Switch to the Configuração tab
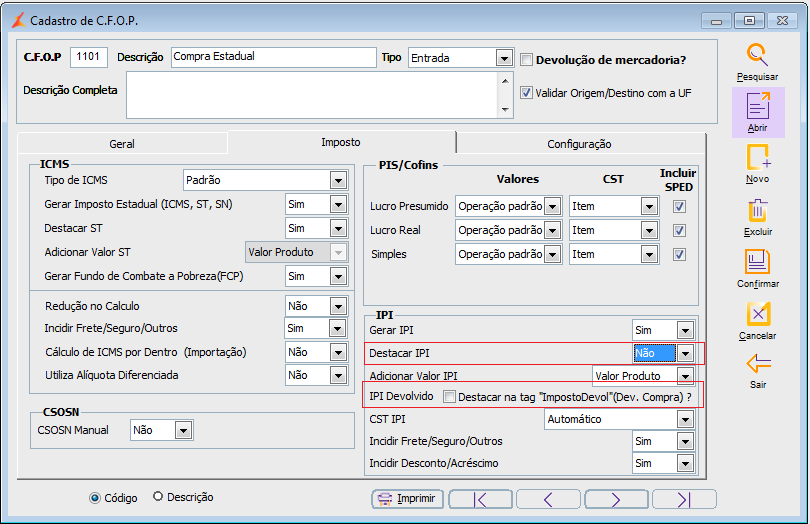This screenshot has width=810, height=524. pos(580,144)
